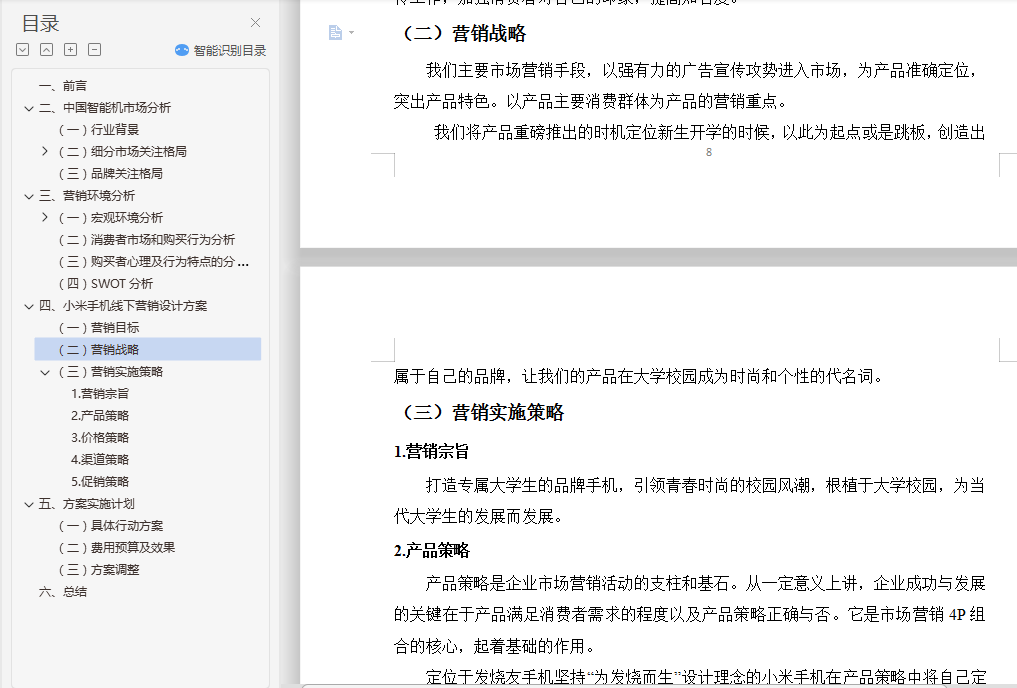This screenshot has height=688, width=1017.
Task: Open (三)购买者心理及行为特点的分… entry
Action: pyautogui.click(x=154, y=262)
